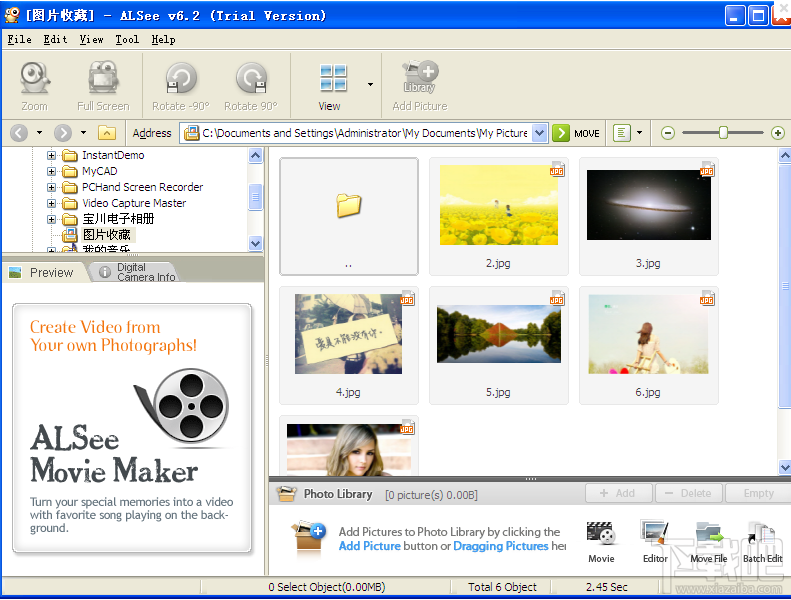Click the add-to-library box icon
Viewport: 791px width, 600px height.
point(308,537)
